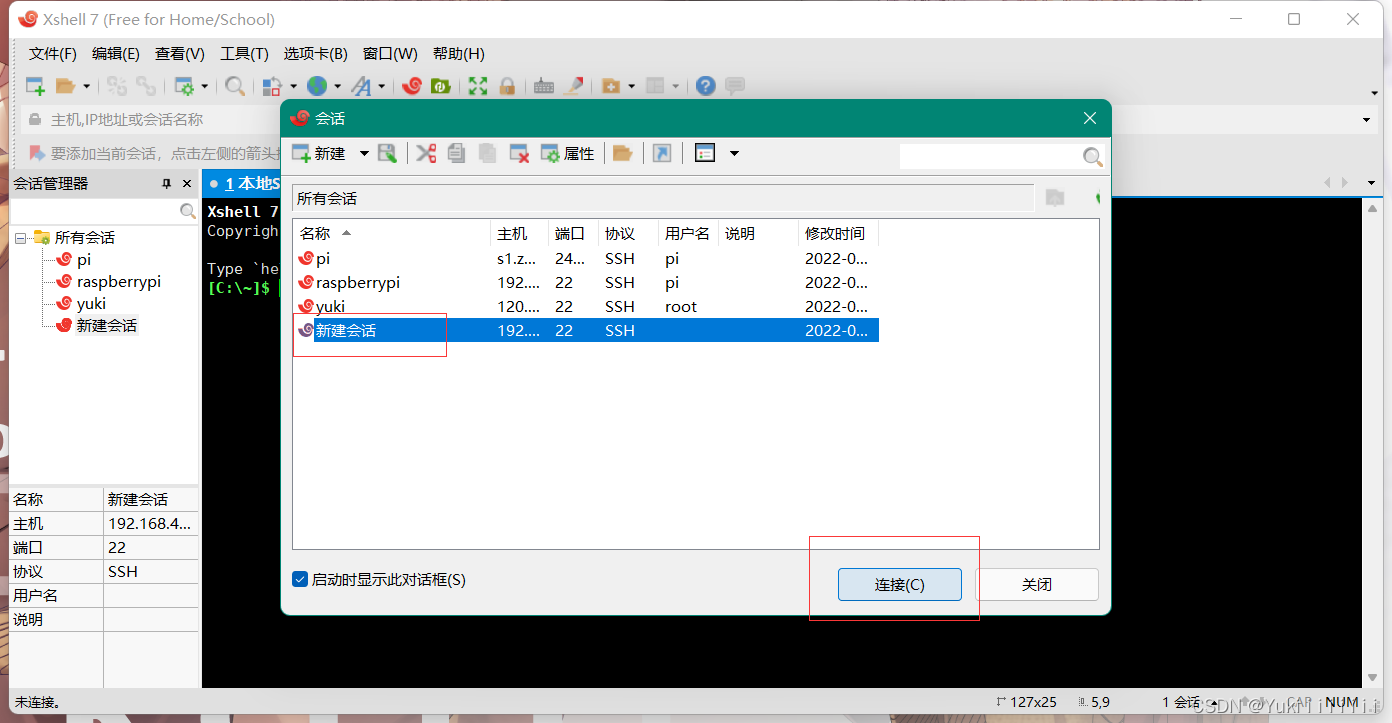Click the copy icon in 会话 dialog
Viewport: 1392px width, 723px height.
click(457, 153)
